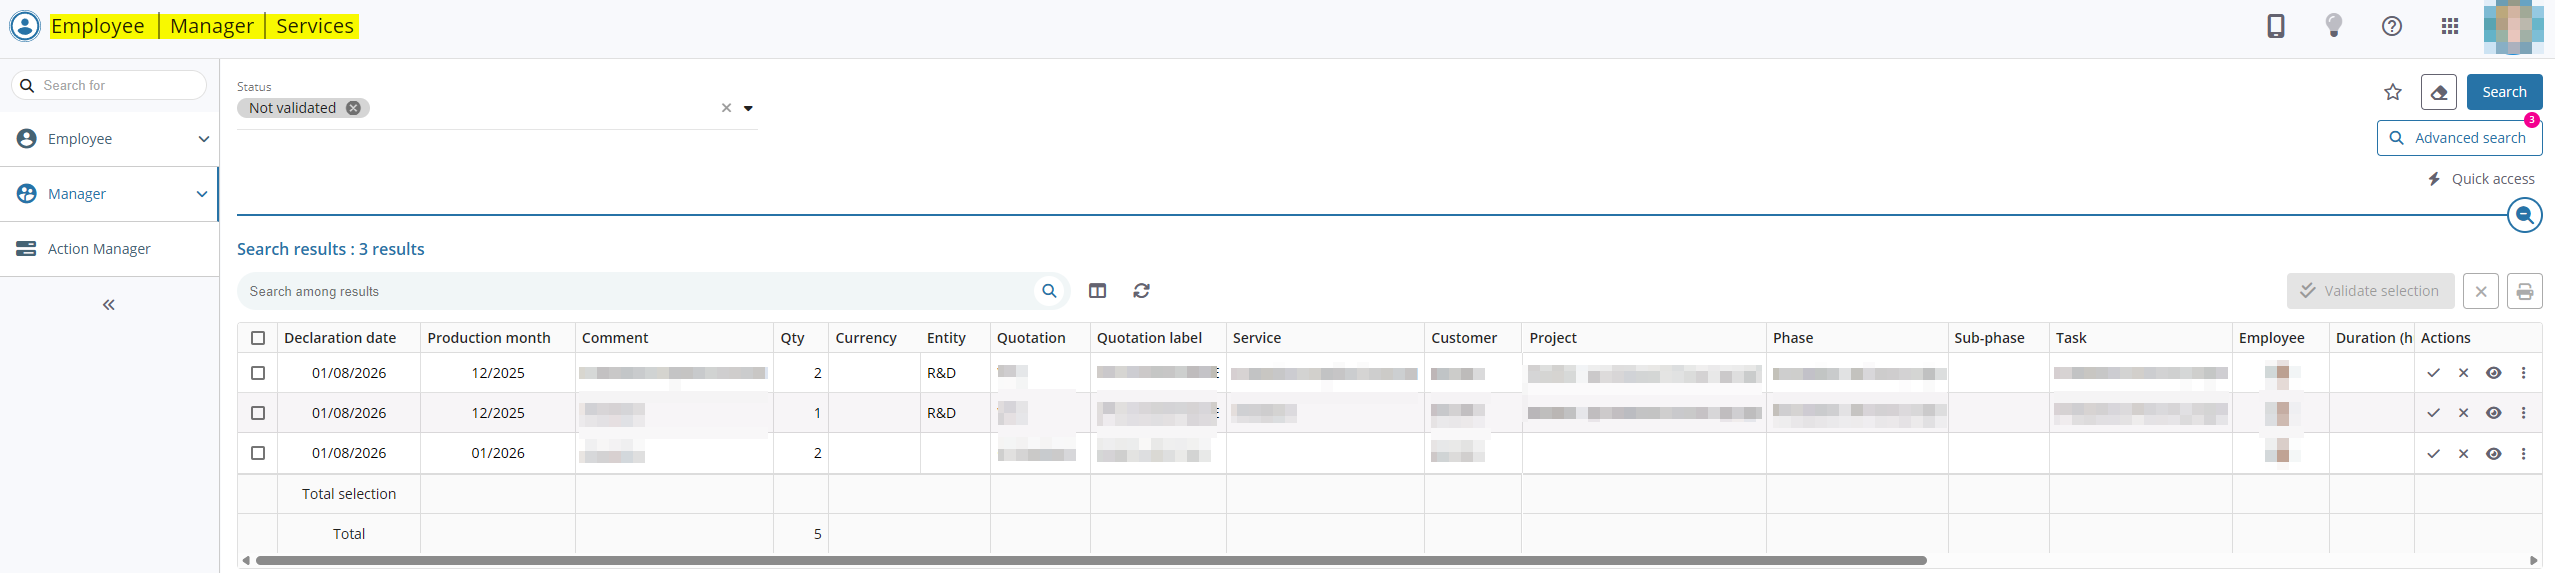The image size is (2555, 573).
Task: Open the Status dropdown arrow
Action: pos(748,108)
